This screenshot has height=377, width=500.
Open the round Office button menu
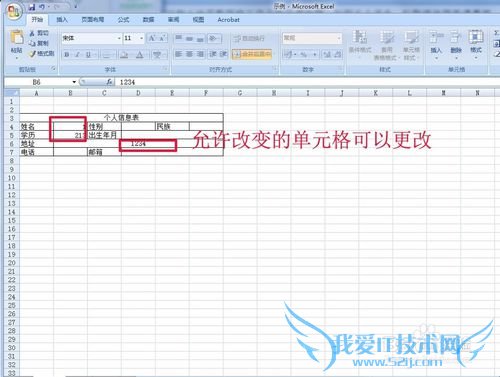[13, 12]
